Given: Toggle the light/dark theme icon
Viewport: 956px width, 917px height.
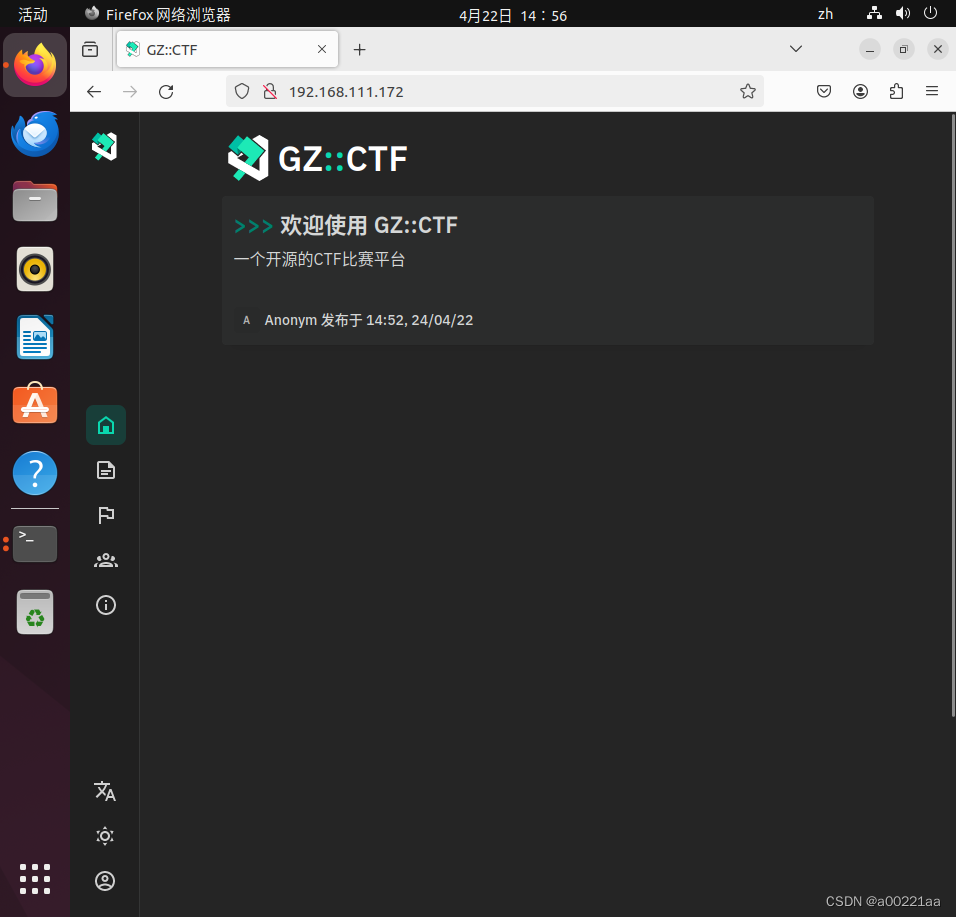Looking at the screenshot, I should coord(105,836).
